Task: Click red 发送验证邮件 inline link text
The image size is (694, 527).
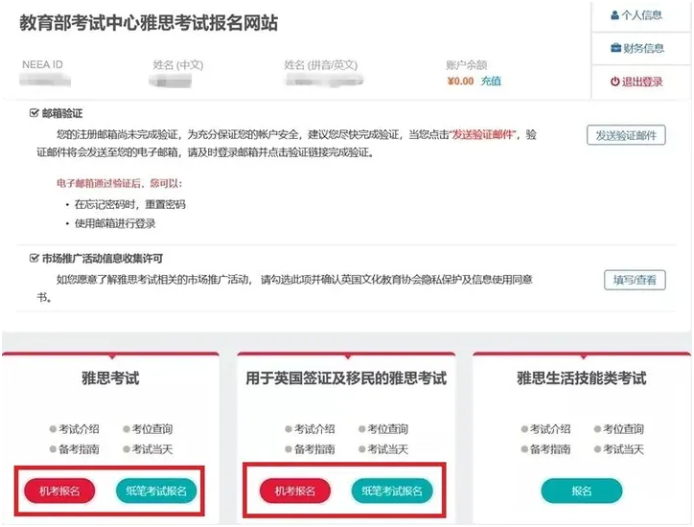Action: click(x=482, y=135)
